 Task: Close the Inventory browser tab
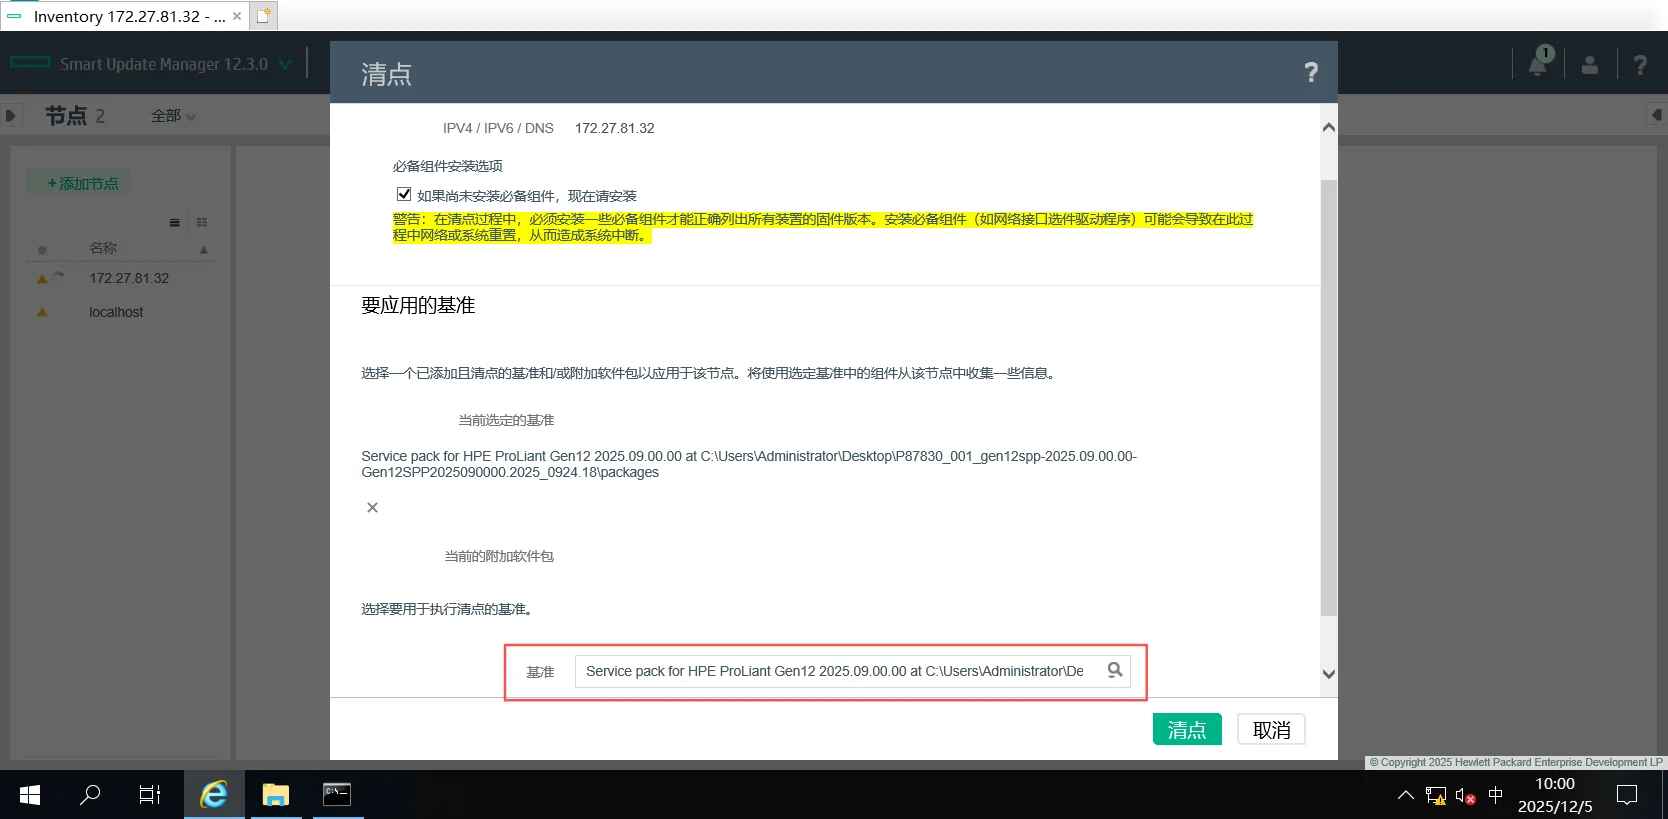pyautogui.click(x=237, y=16)
